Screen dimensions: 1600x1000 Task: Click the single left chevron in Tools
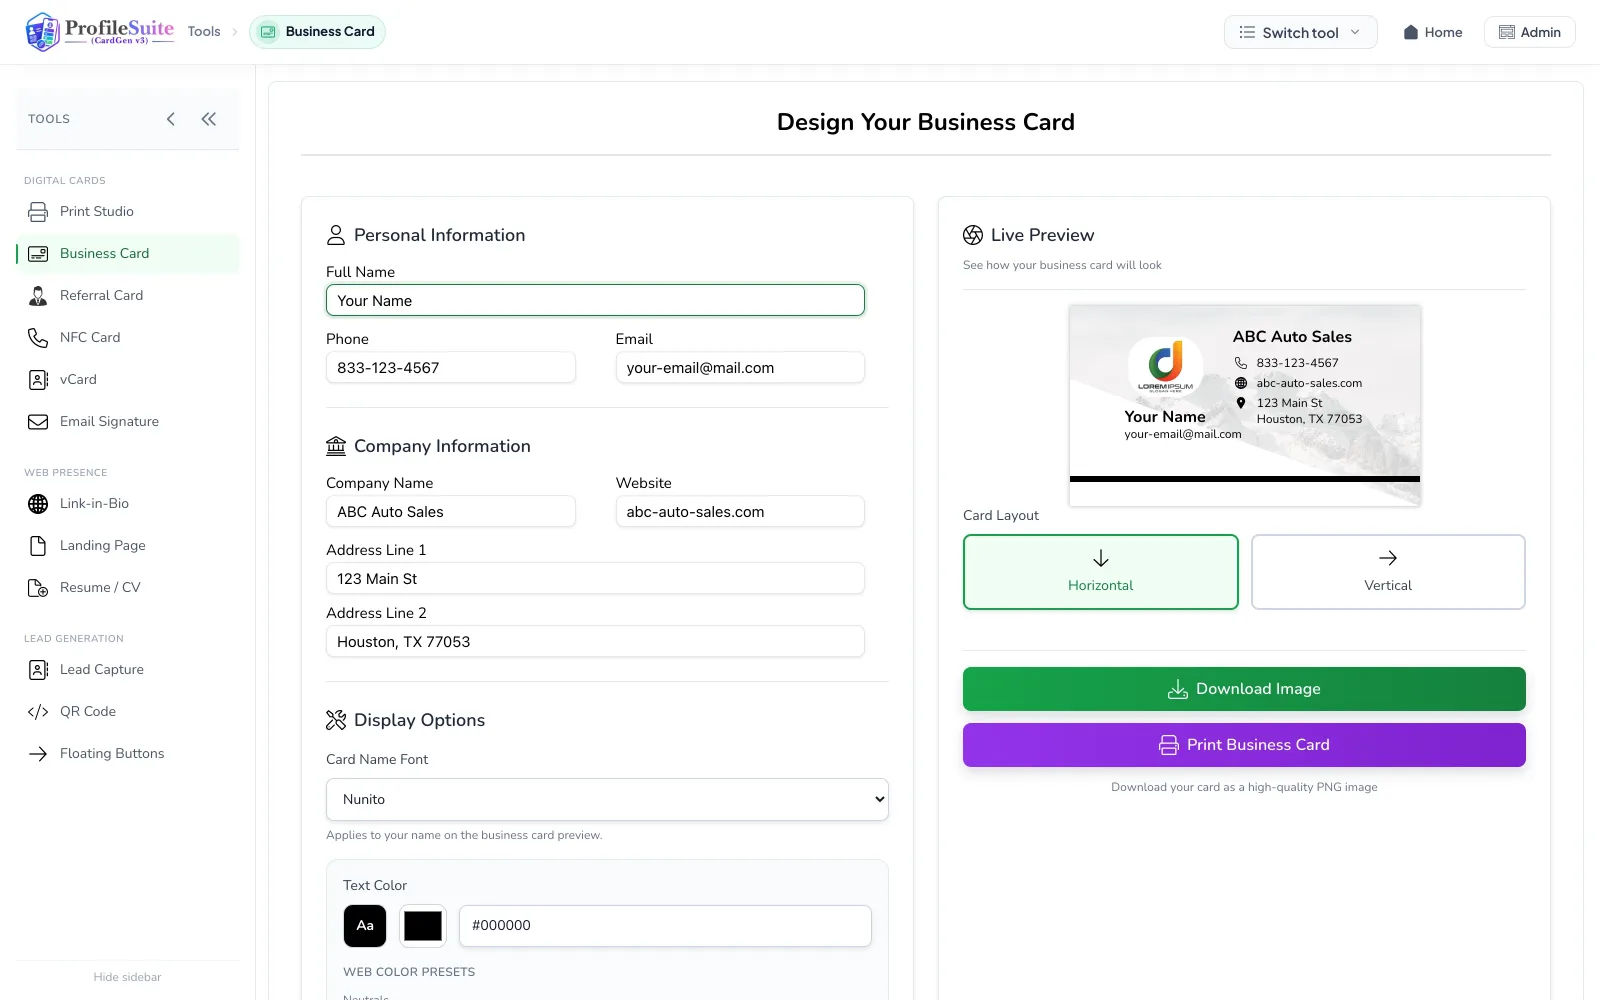click(171, 119)
